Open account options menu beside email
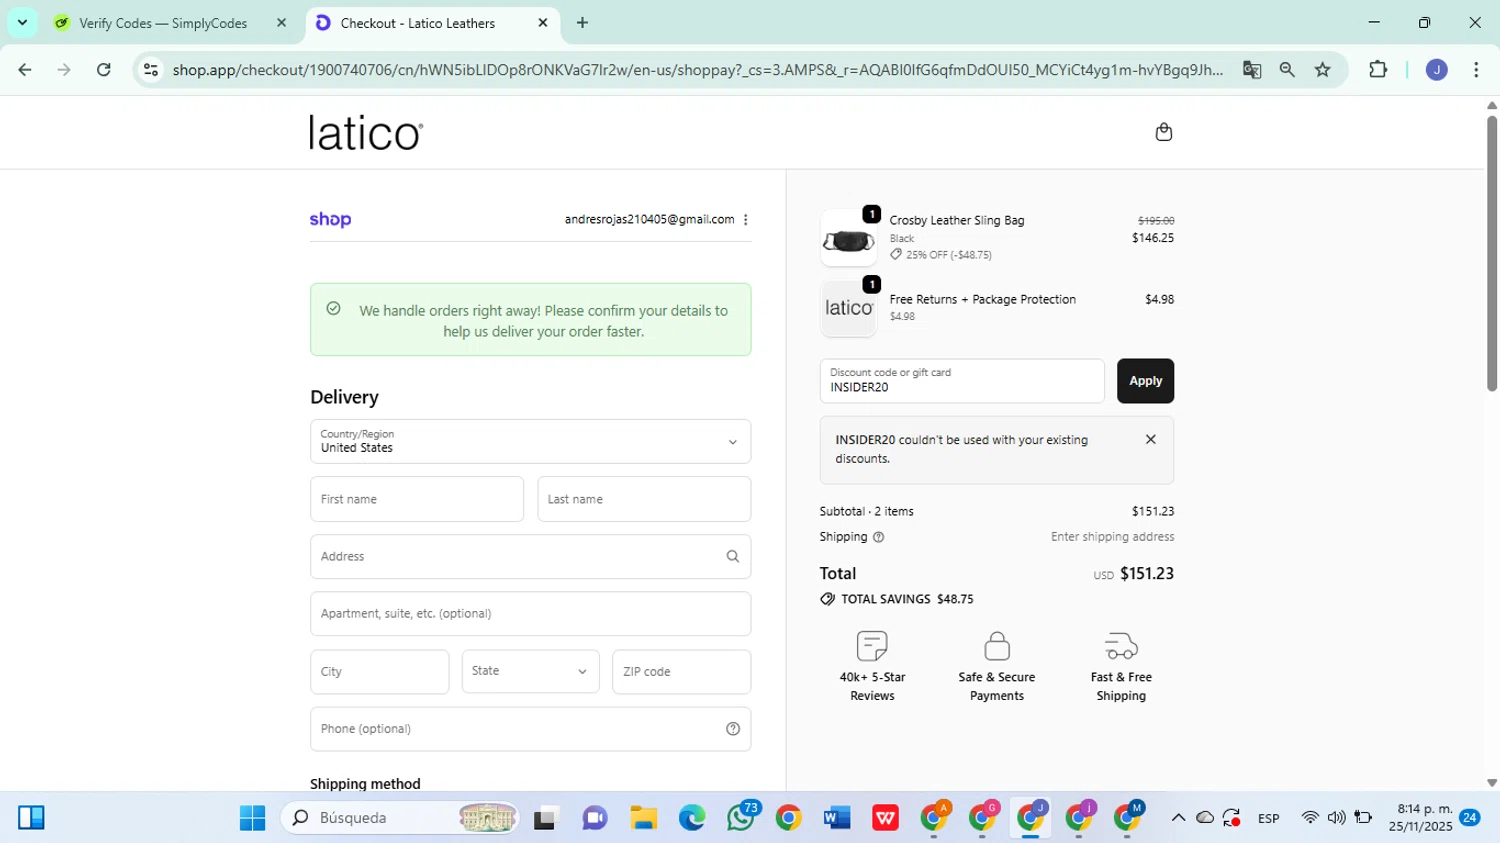1500x843 pixels. pos(746,220)
